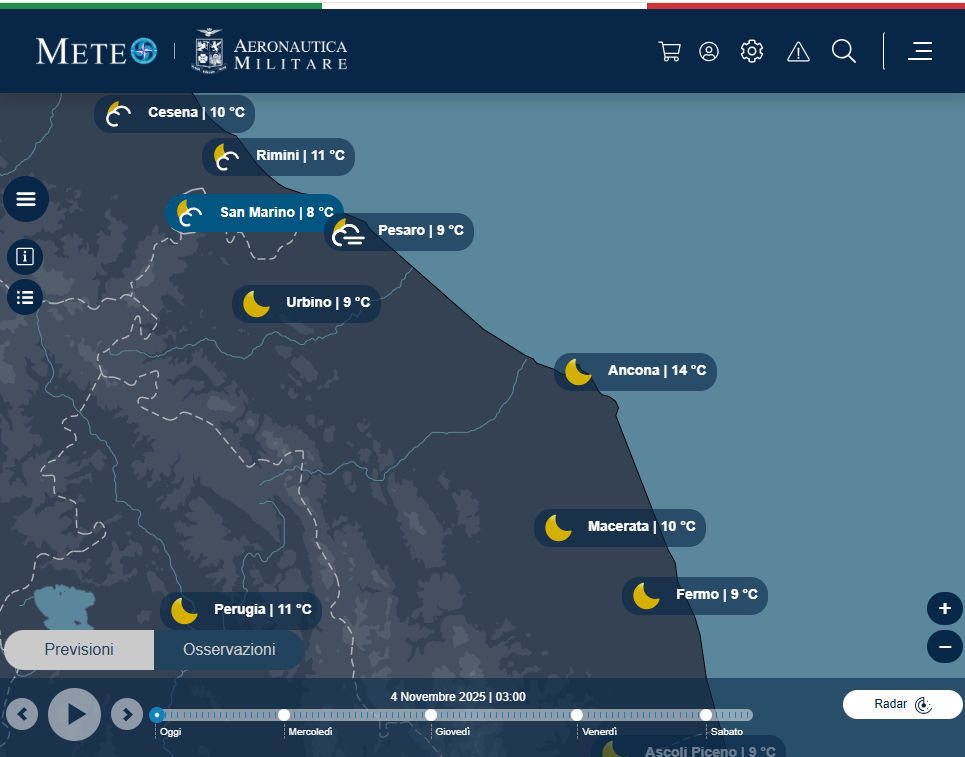Advance to next forecast time
The image size is (965, 757).
127,714
